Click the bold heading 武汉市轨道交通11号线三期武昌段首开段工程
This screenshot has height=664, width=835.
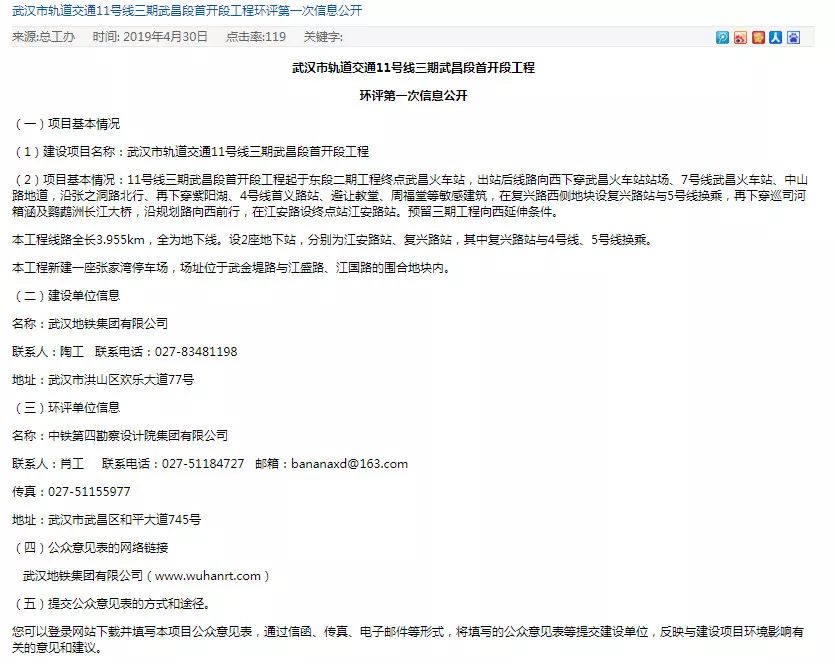coord(413,68)
